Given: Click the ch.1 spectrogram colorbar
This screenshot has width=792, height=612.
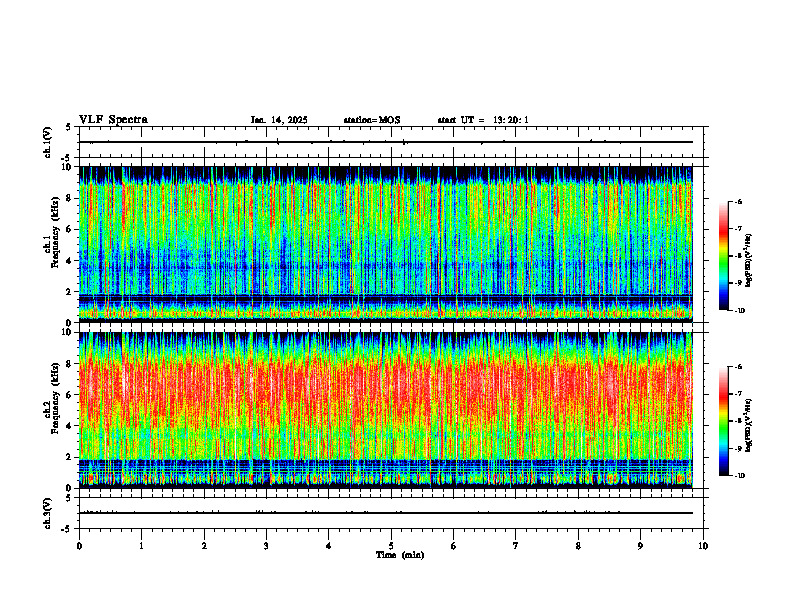Looking at the screenshot, I should pyautogui.click(x=723, y=256).
